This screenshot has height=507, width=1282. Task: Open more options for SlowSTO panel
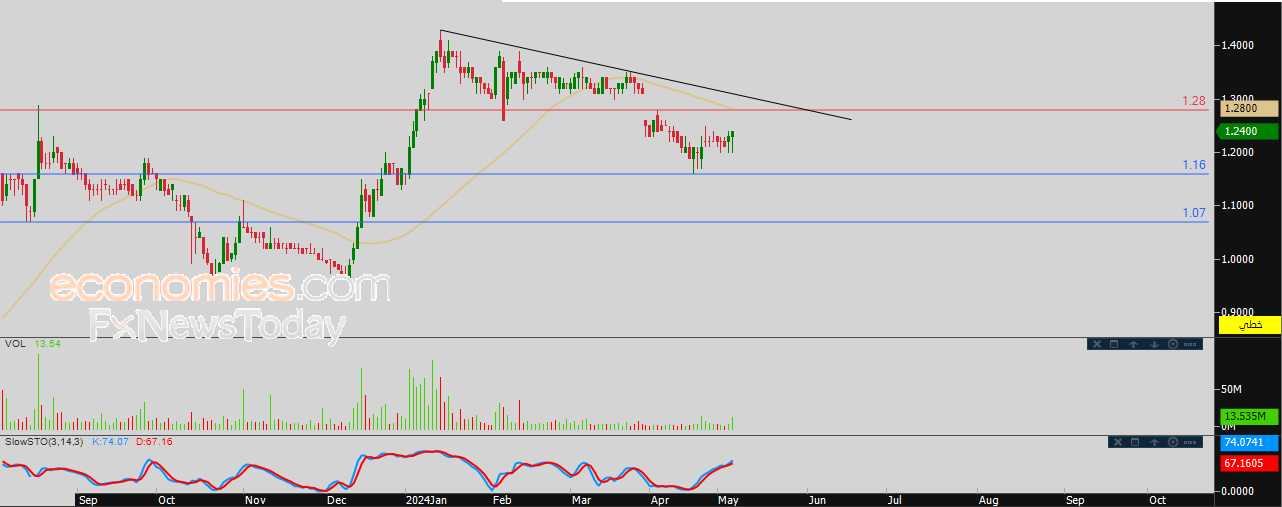[1191, 442]
